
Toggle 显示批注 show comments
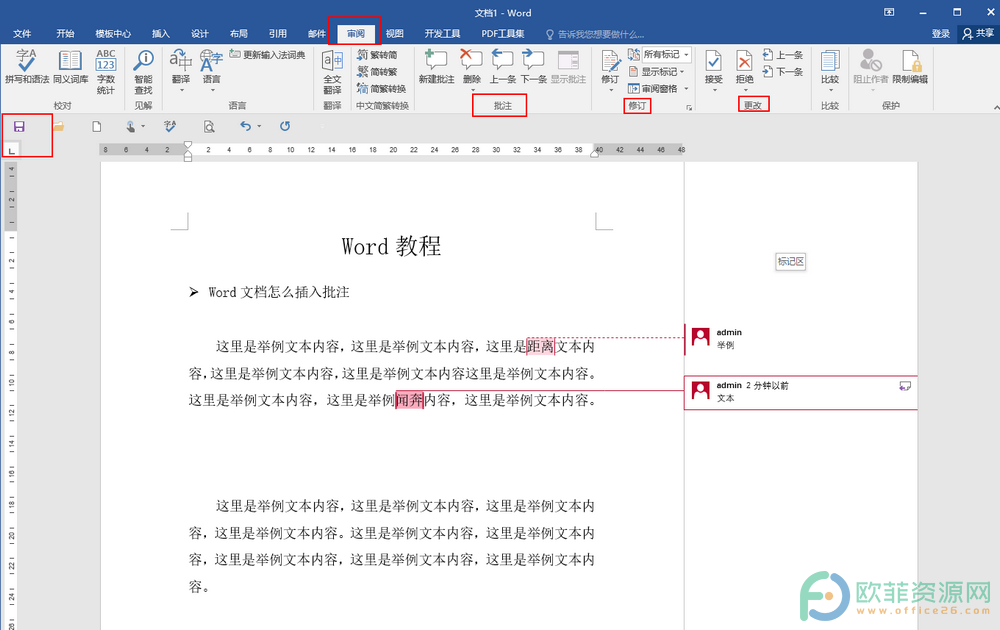(x=568, y=66)
